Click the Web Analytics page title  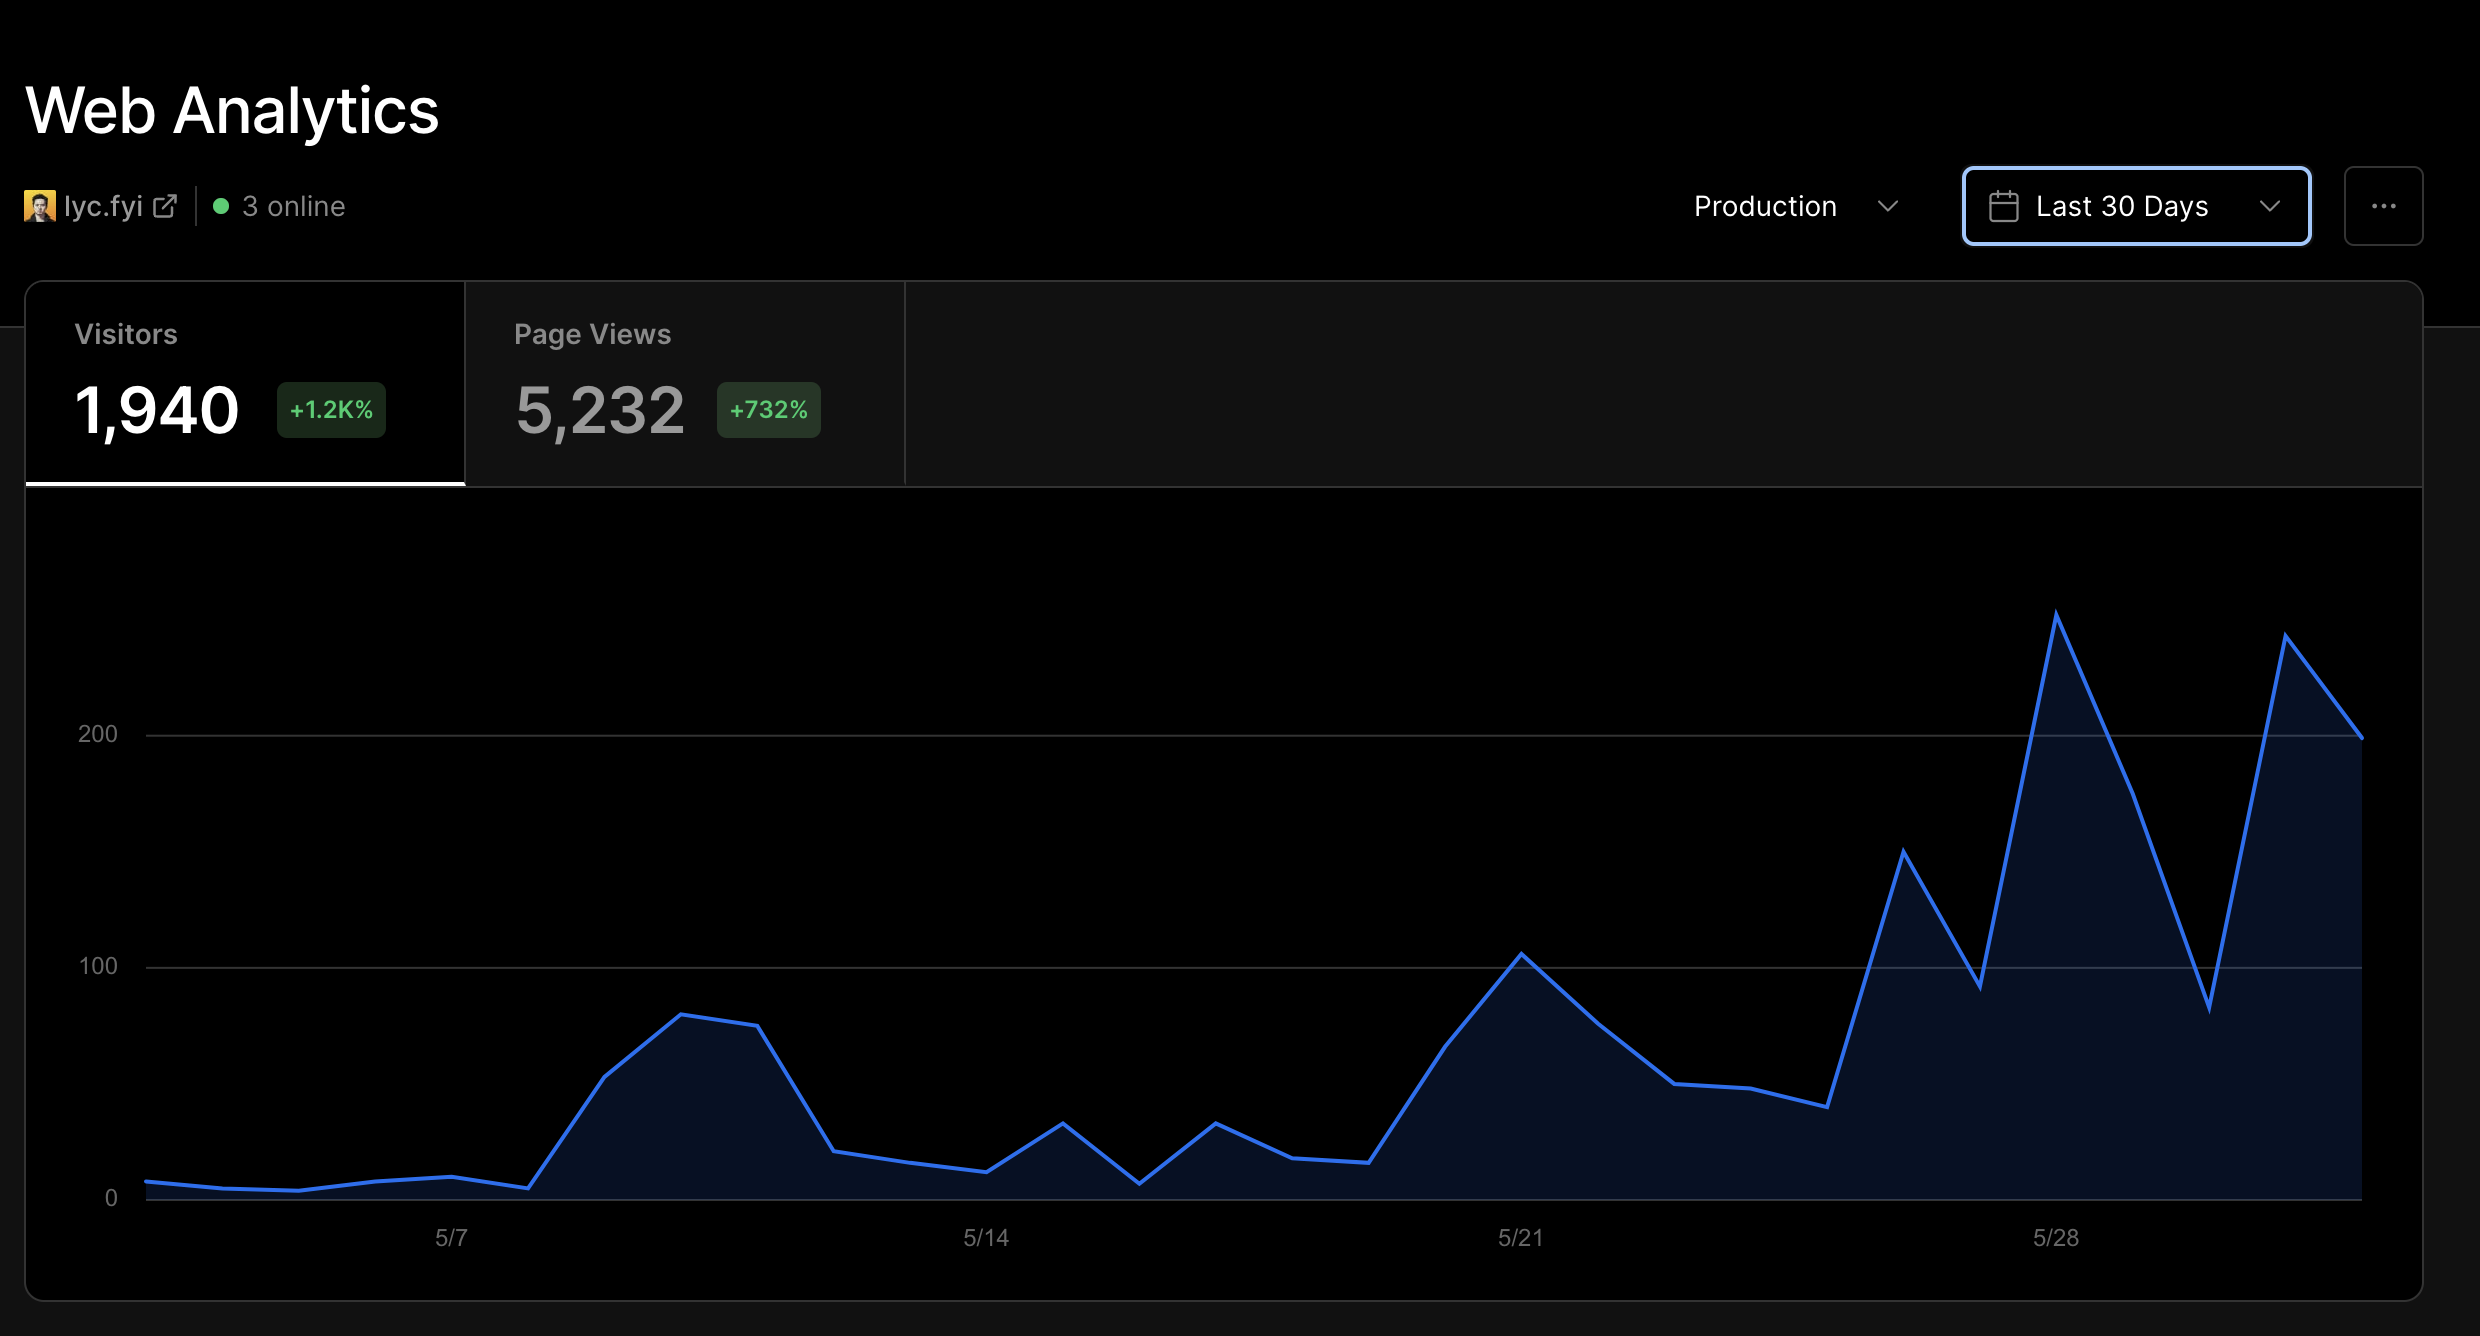[x=231, y=110]
